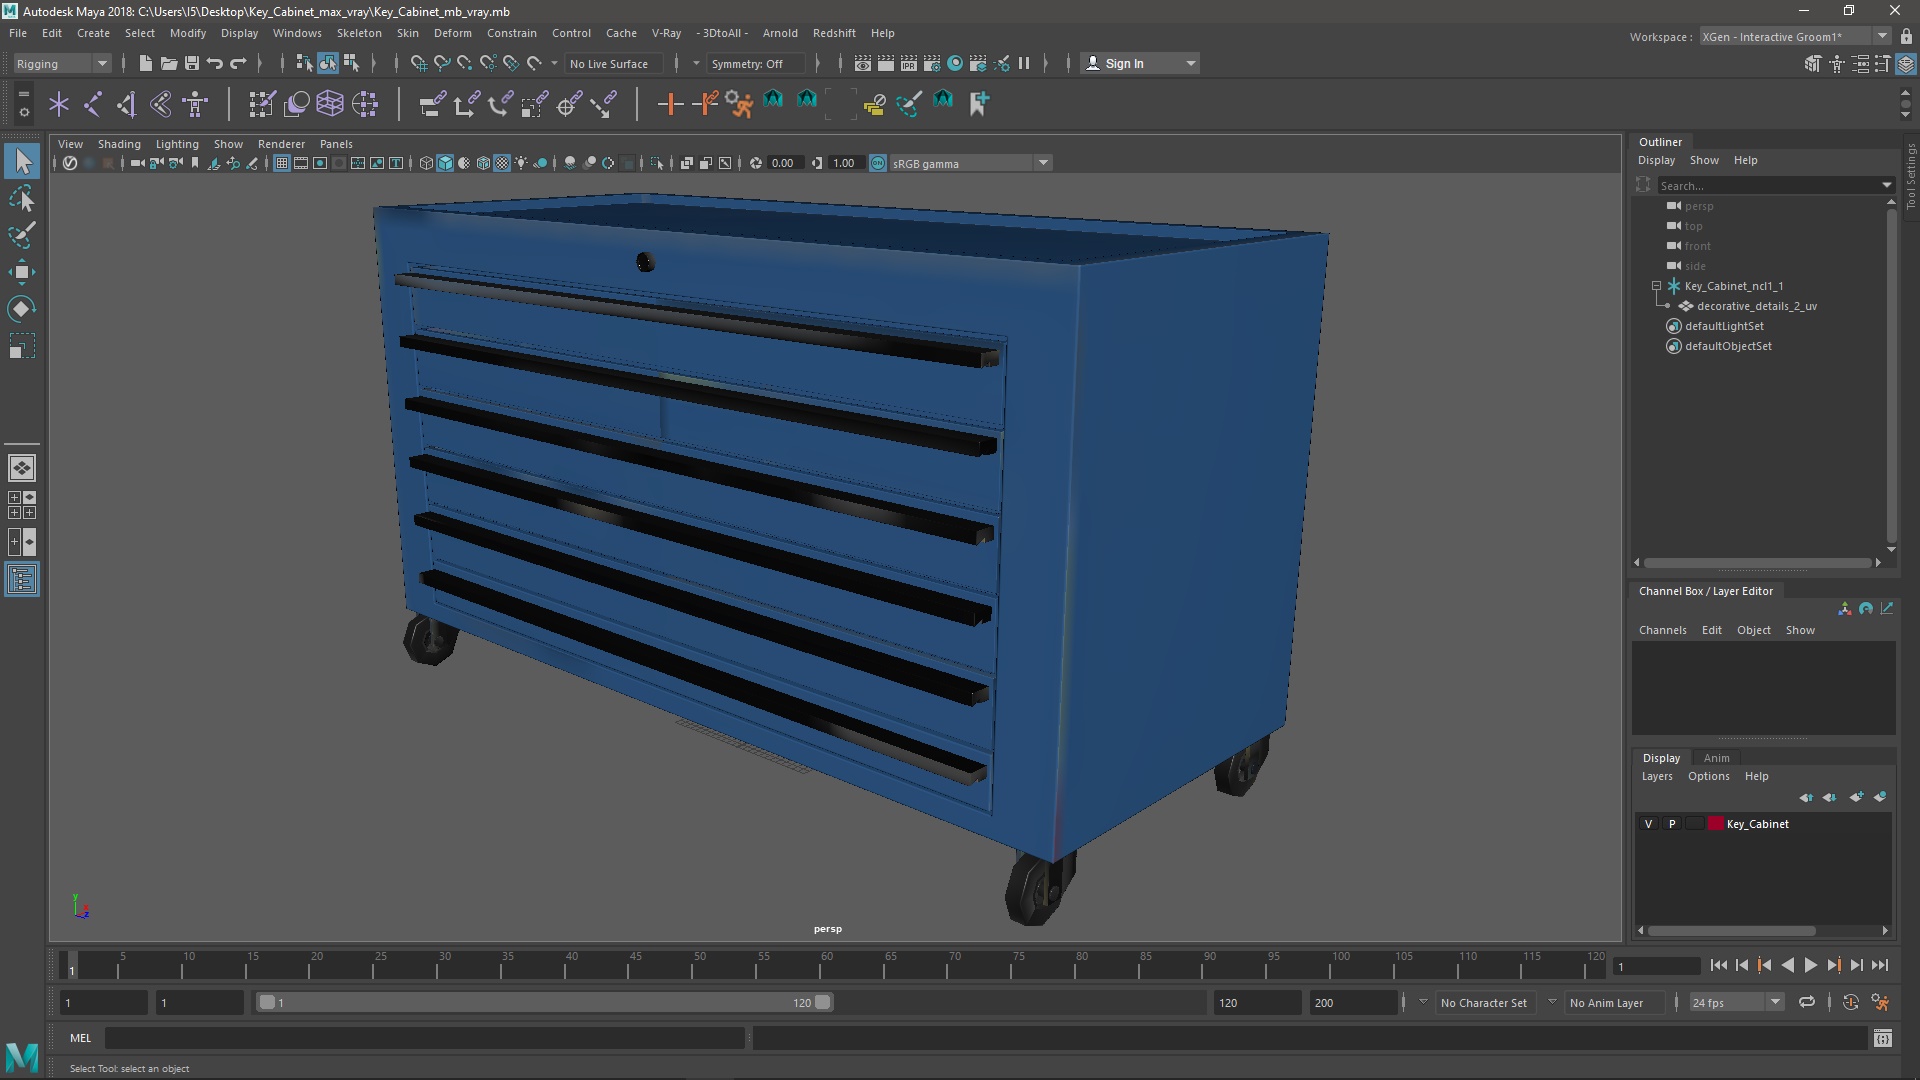Select the Rotate tool
The height and width of the screenshot is (1080, 1920).
(x=22, y=309)
